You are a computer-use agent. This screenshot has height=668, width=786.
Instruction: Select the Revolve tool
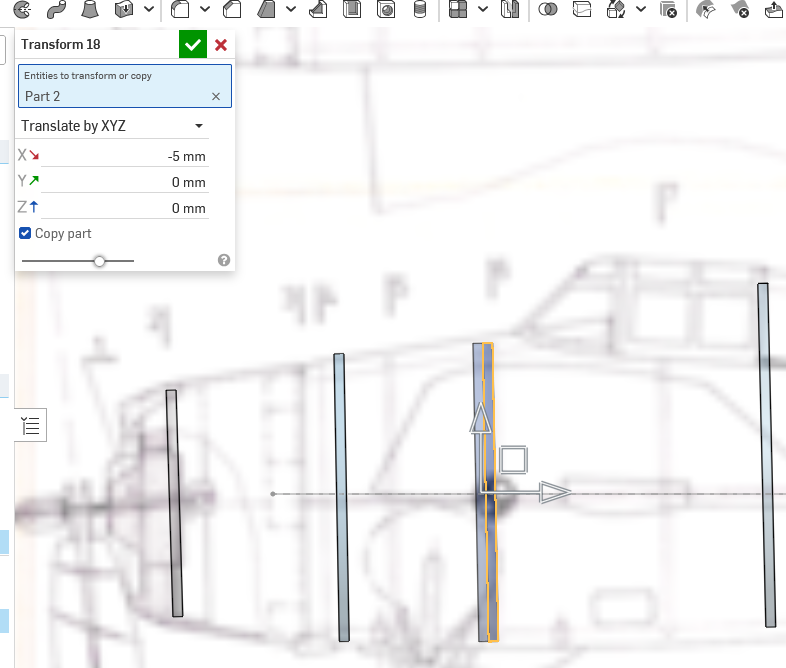point(22,9)
